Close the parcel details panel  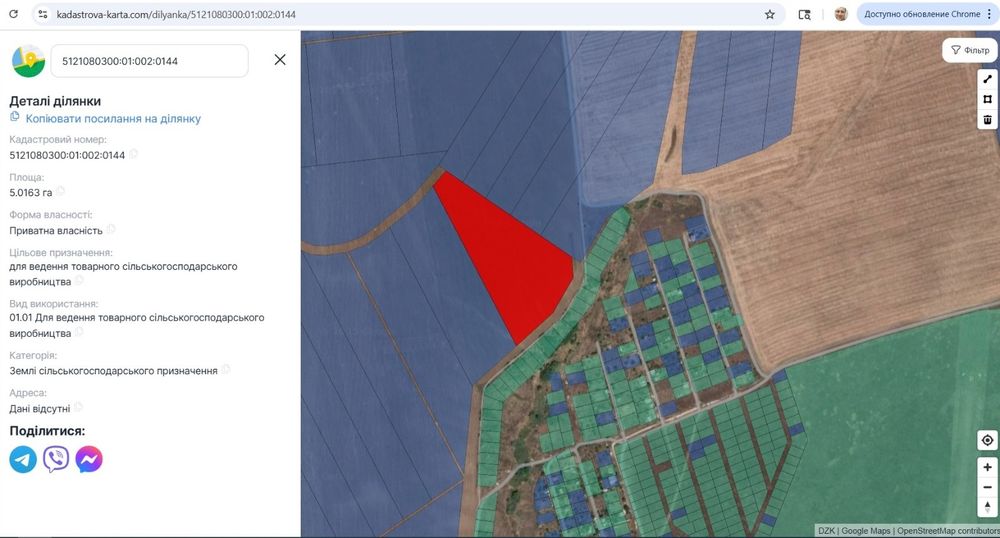point(280,60)
